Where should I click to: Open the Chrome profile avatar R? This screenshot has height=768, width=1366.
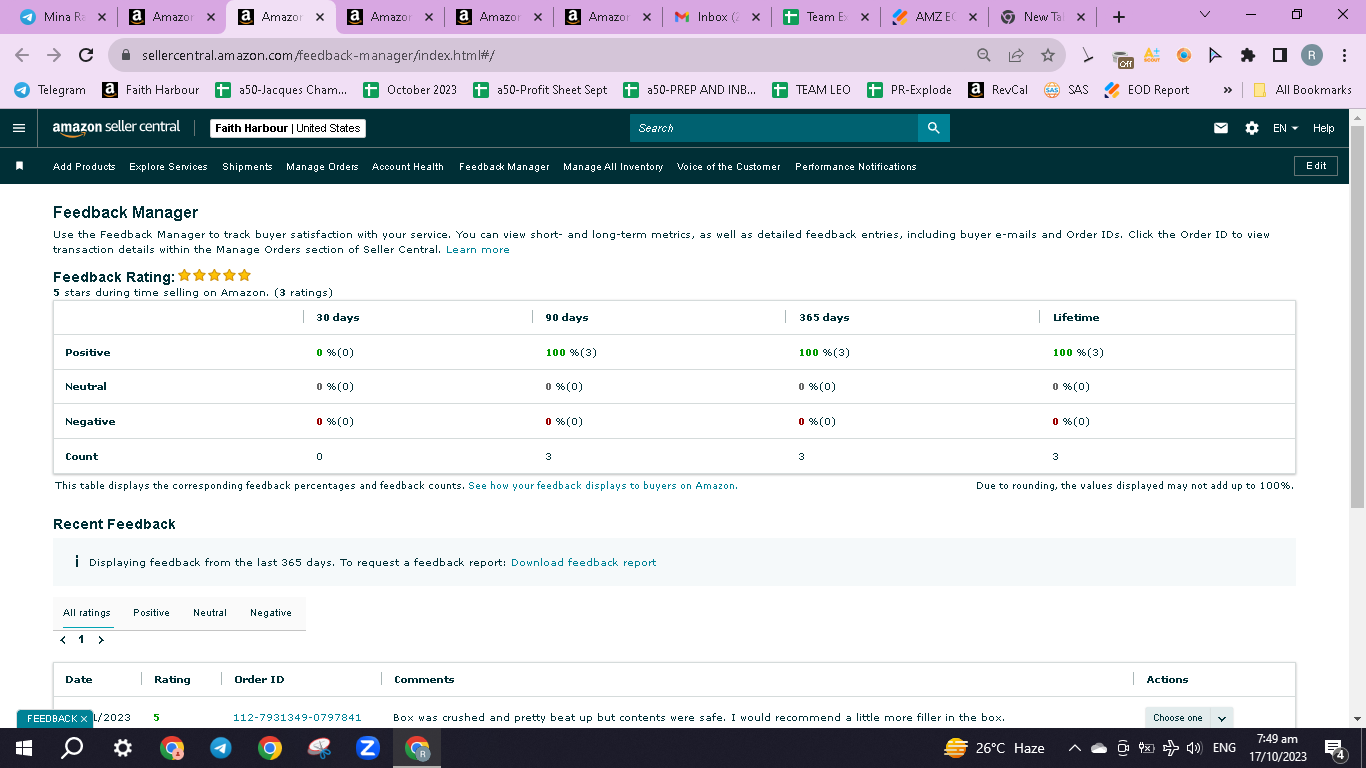tap(1312, 55)
